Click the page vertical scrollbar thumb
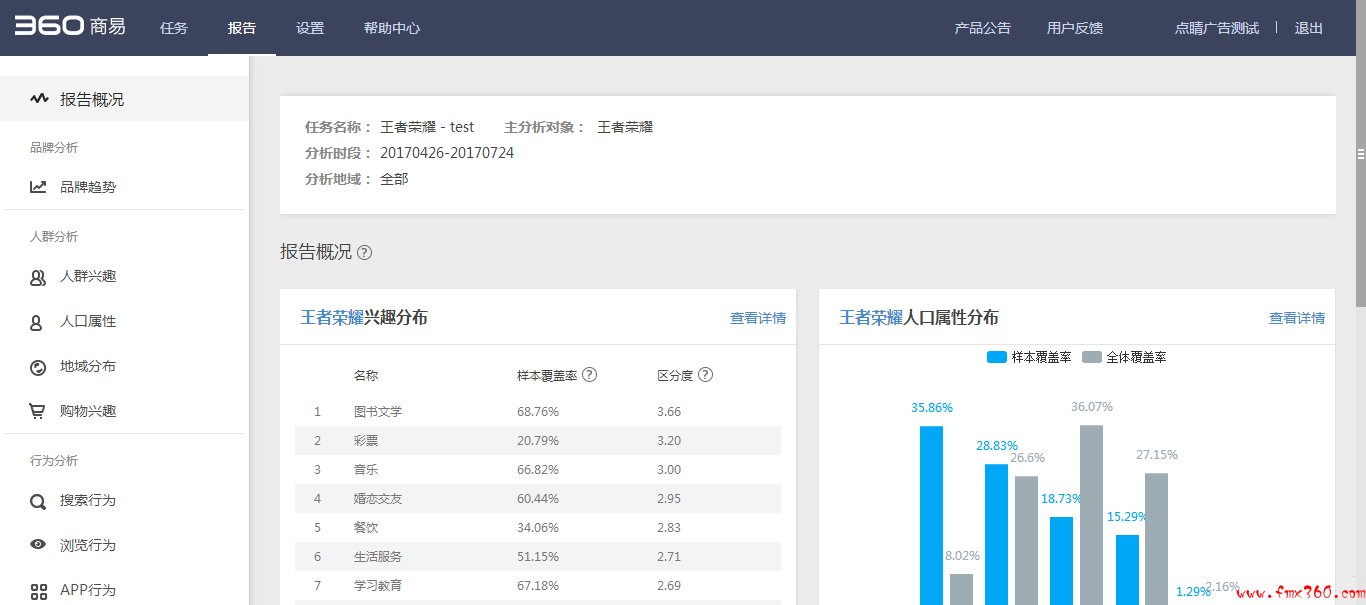 click(x=1360, y=153)
